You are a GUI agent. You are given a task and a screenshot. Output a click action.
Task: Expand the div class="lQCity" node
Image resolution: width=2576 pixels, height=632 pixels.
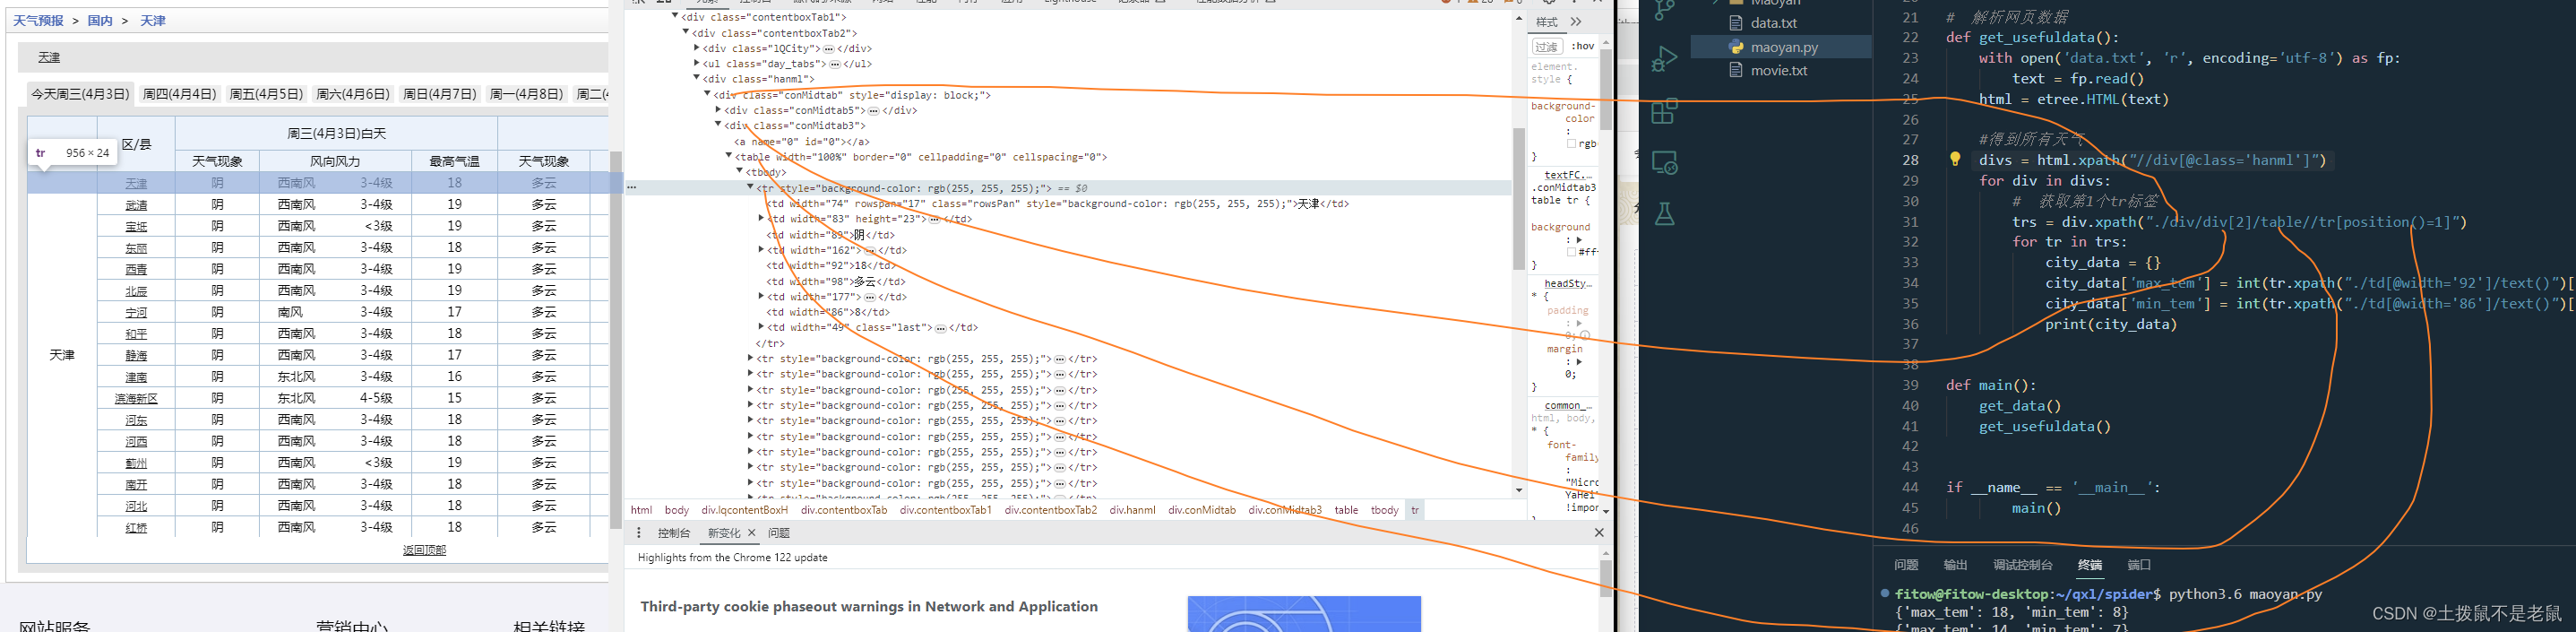pos(697,48)
